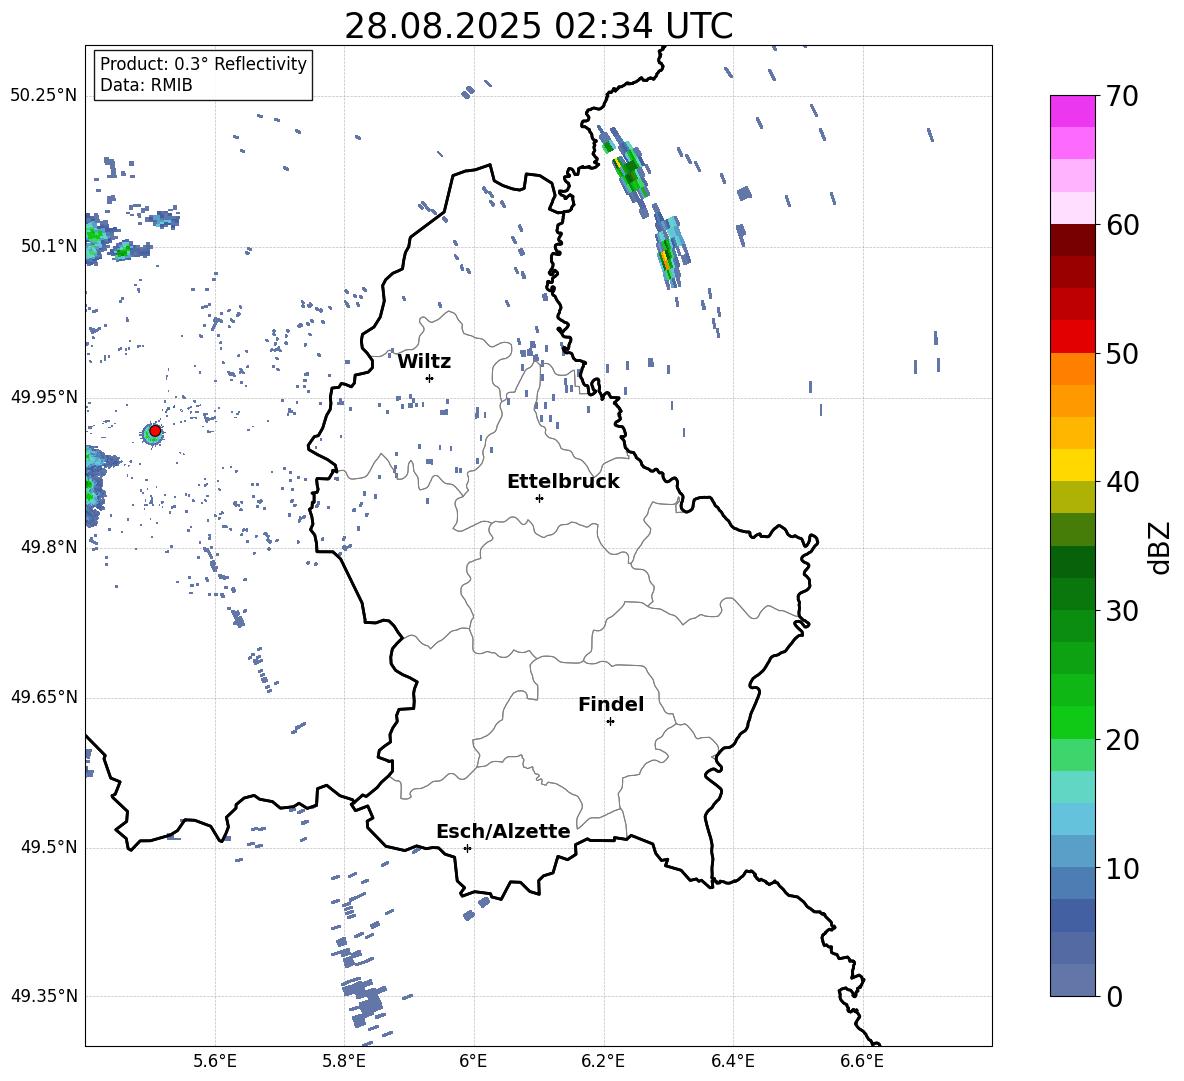The width and height of the screenshot is (1184, 1081).
Task: Click the 50.25°N latitude label
Action: tap(44, 96)
